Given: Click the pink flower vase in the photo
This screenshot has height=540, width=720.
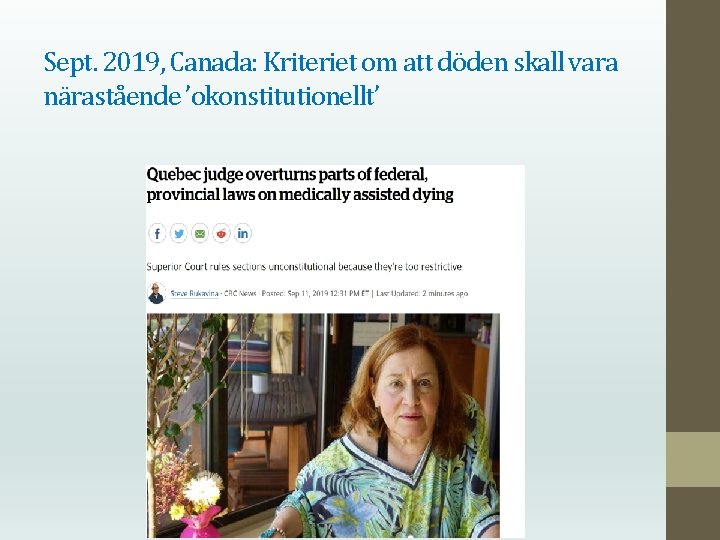Looking at the screenshot, I should tap(200, 523).
